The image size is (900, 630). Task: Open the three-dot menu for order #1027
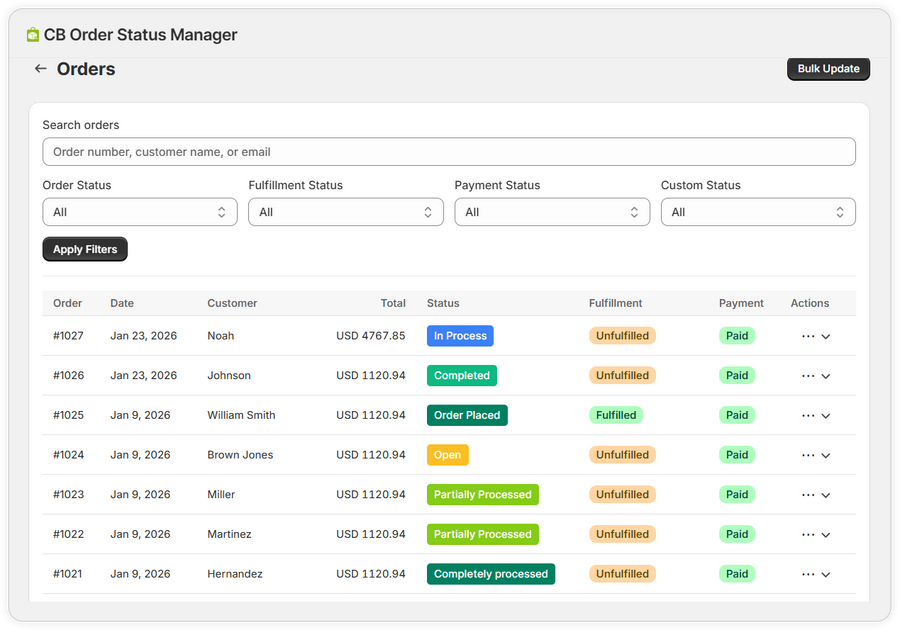808,336
